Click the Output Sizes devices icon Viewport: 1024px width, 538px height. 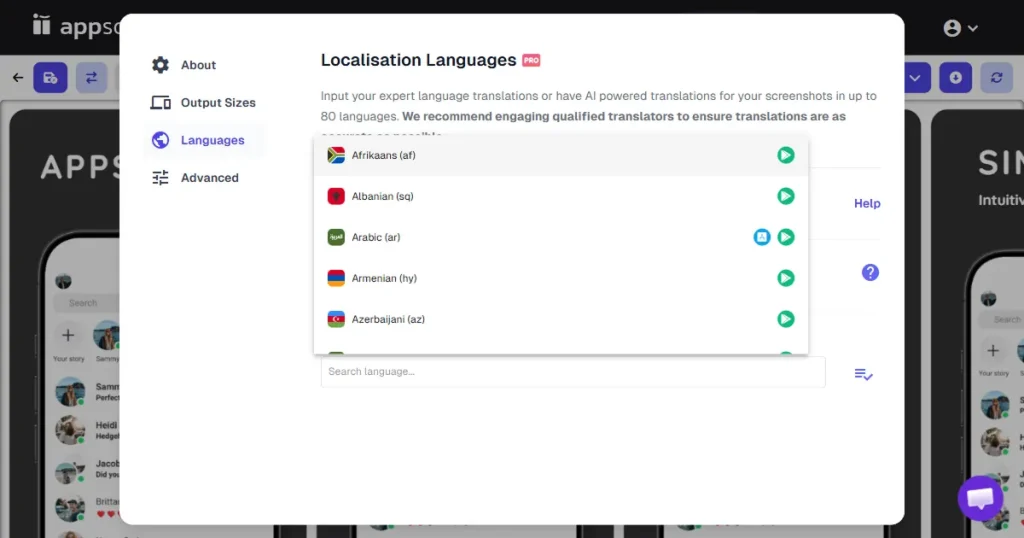point(160,103)
